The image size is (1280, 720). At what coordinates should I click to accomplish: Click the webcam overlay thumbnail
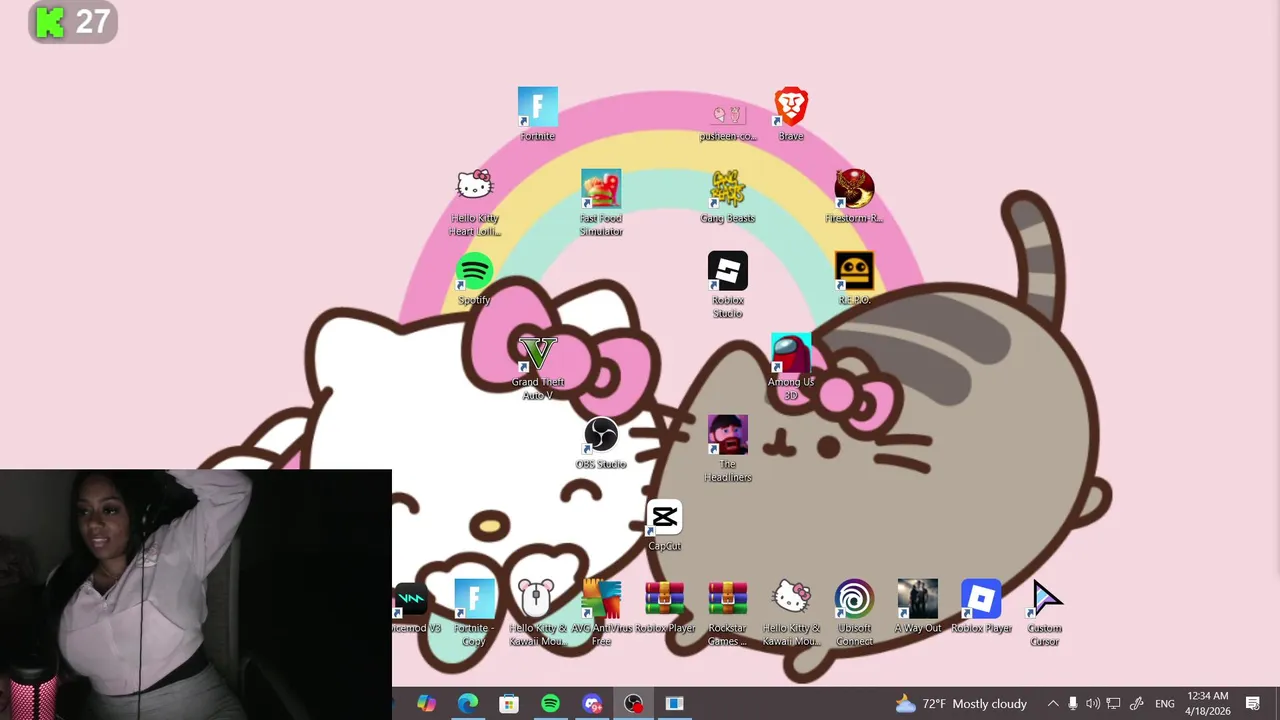pos(196,595)
